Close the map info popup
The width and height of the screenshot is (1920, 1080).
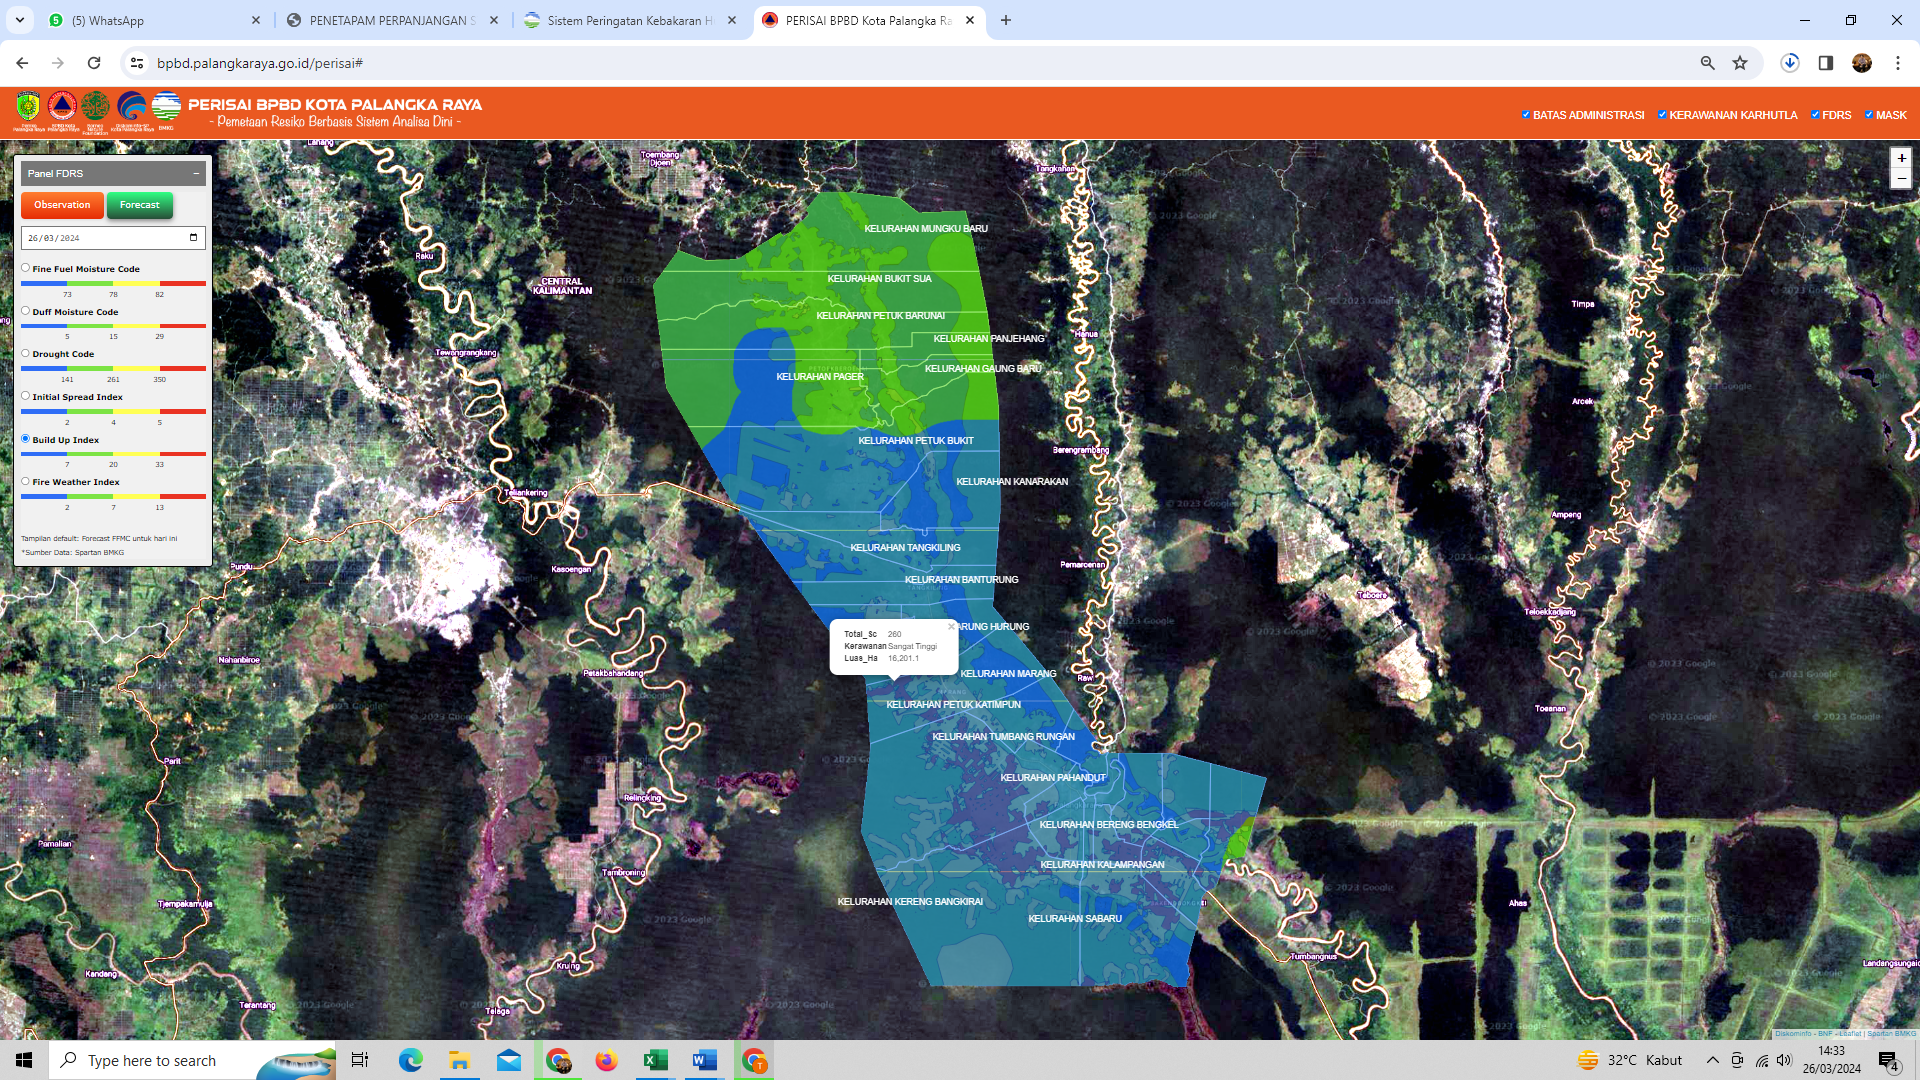tap(951, 627)
